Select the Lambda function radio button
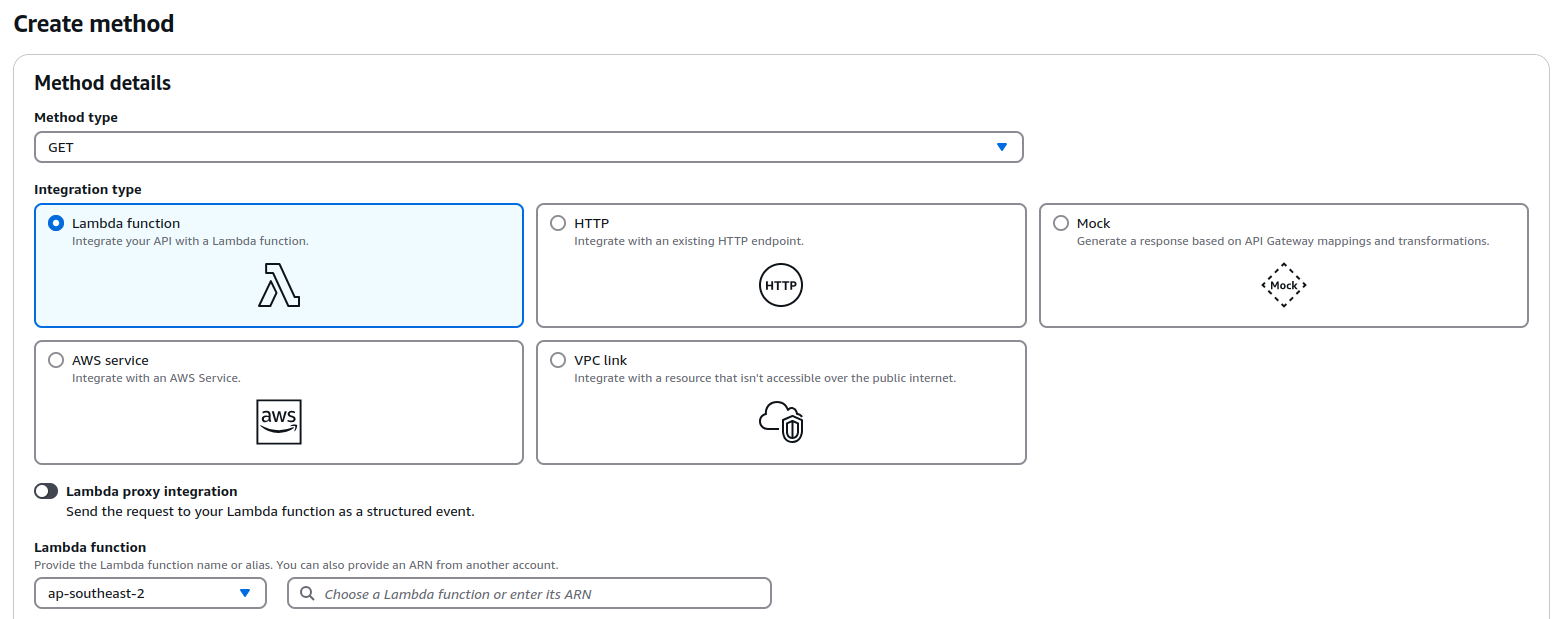This screenshot has width=1565, height=619. coord(56,224)
